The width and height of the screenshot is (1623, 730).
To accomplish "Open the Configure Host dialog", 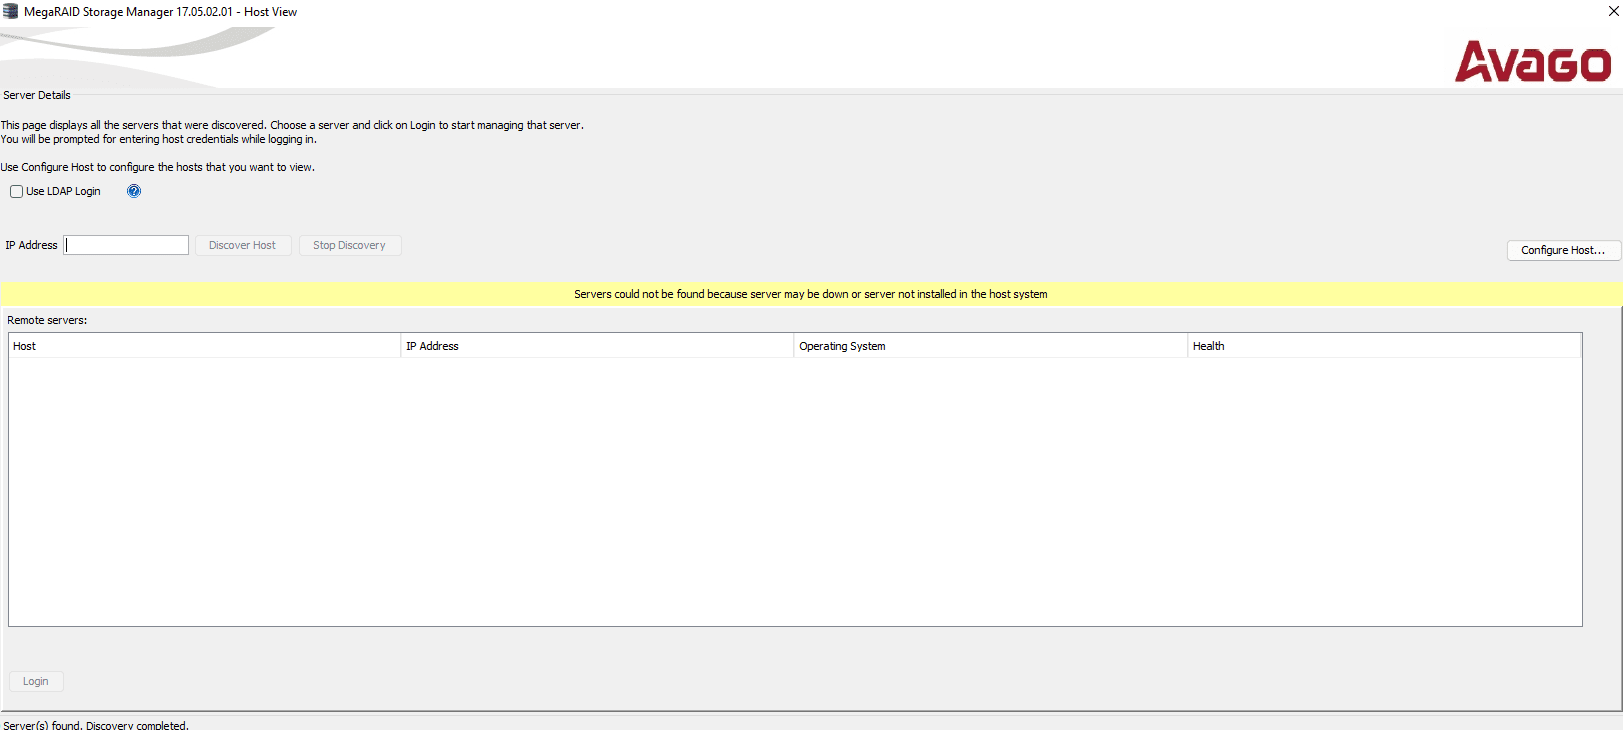I will point(1562,250).
